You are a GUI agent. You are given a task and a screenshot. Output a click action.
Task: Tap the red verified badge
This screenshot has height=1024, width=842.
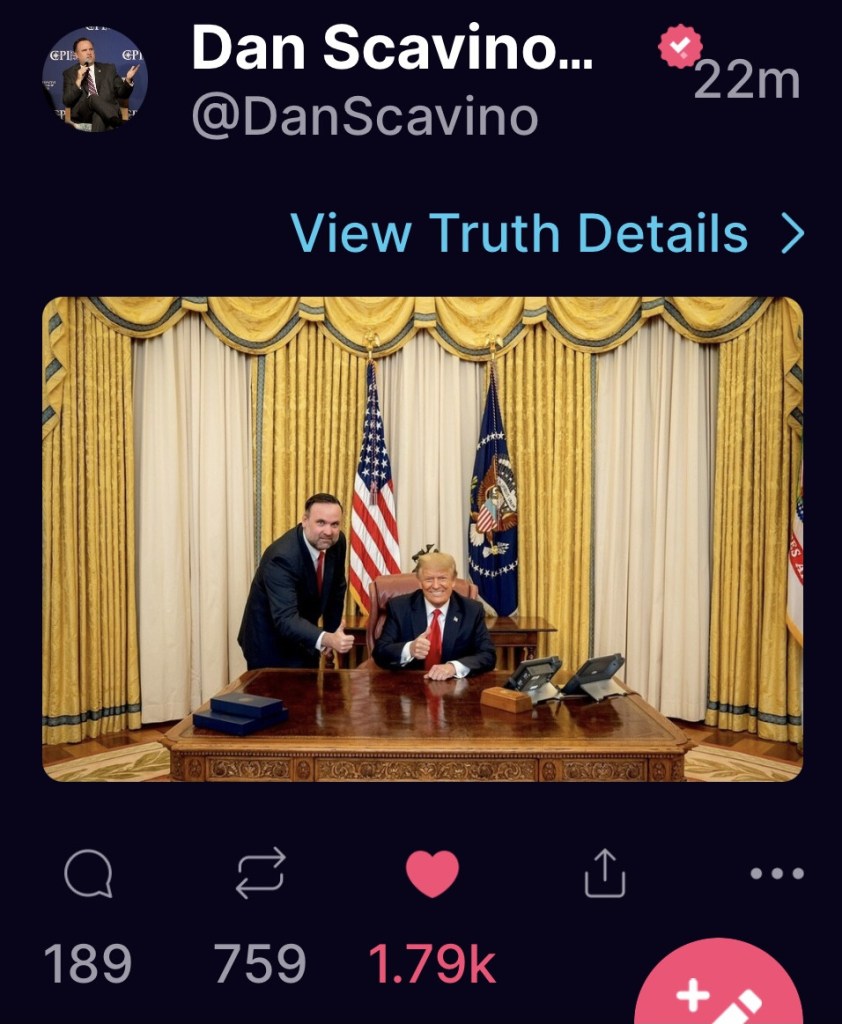680,46
